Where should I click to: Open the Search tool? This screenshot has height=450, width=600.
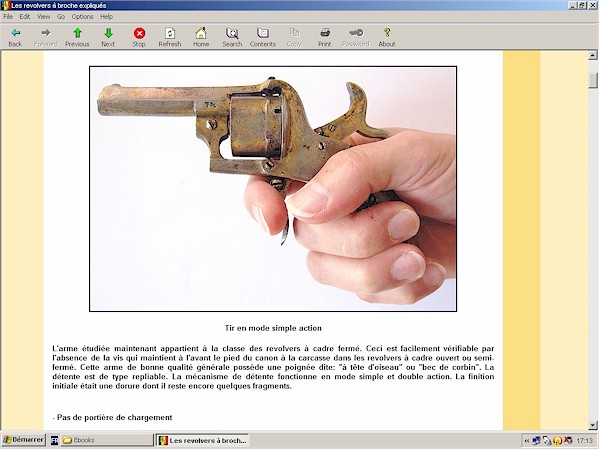[x=232, y=37]
